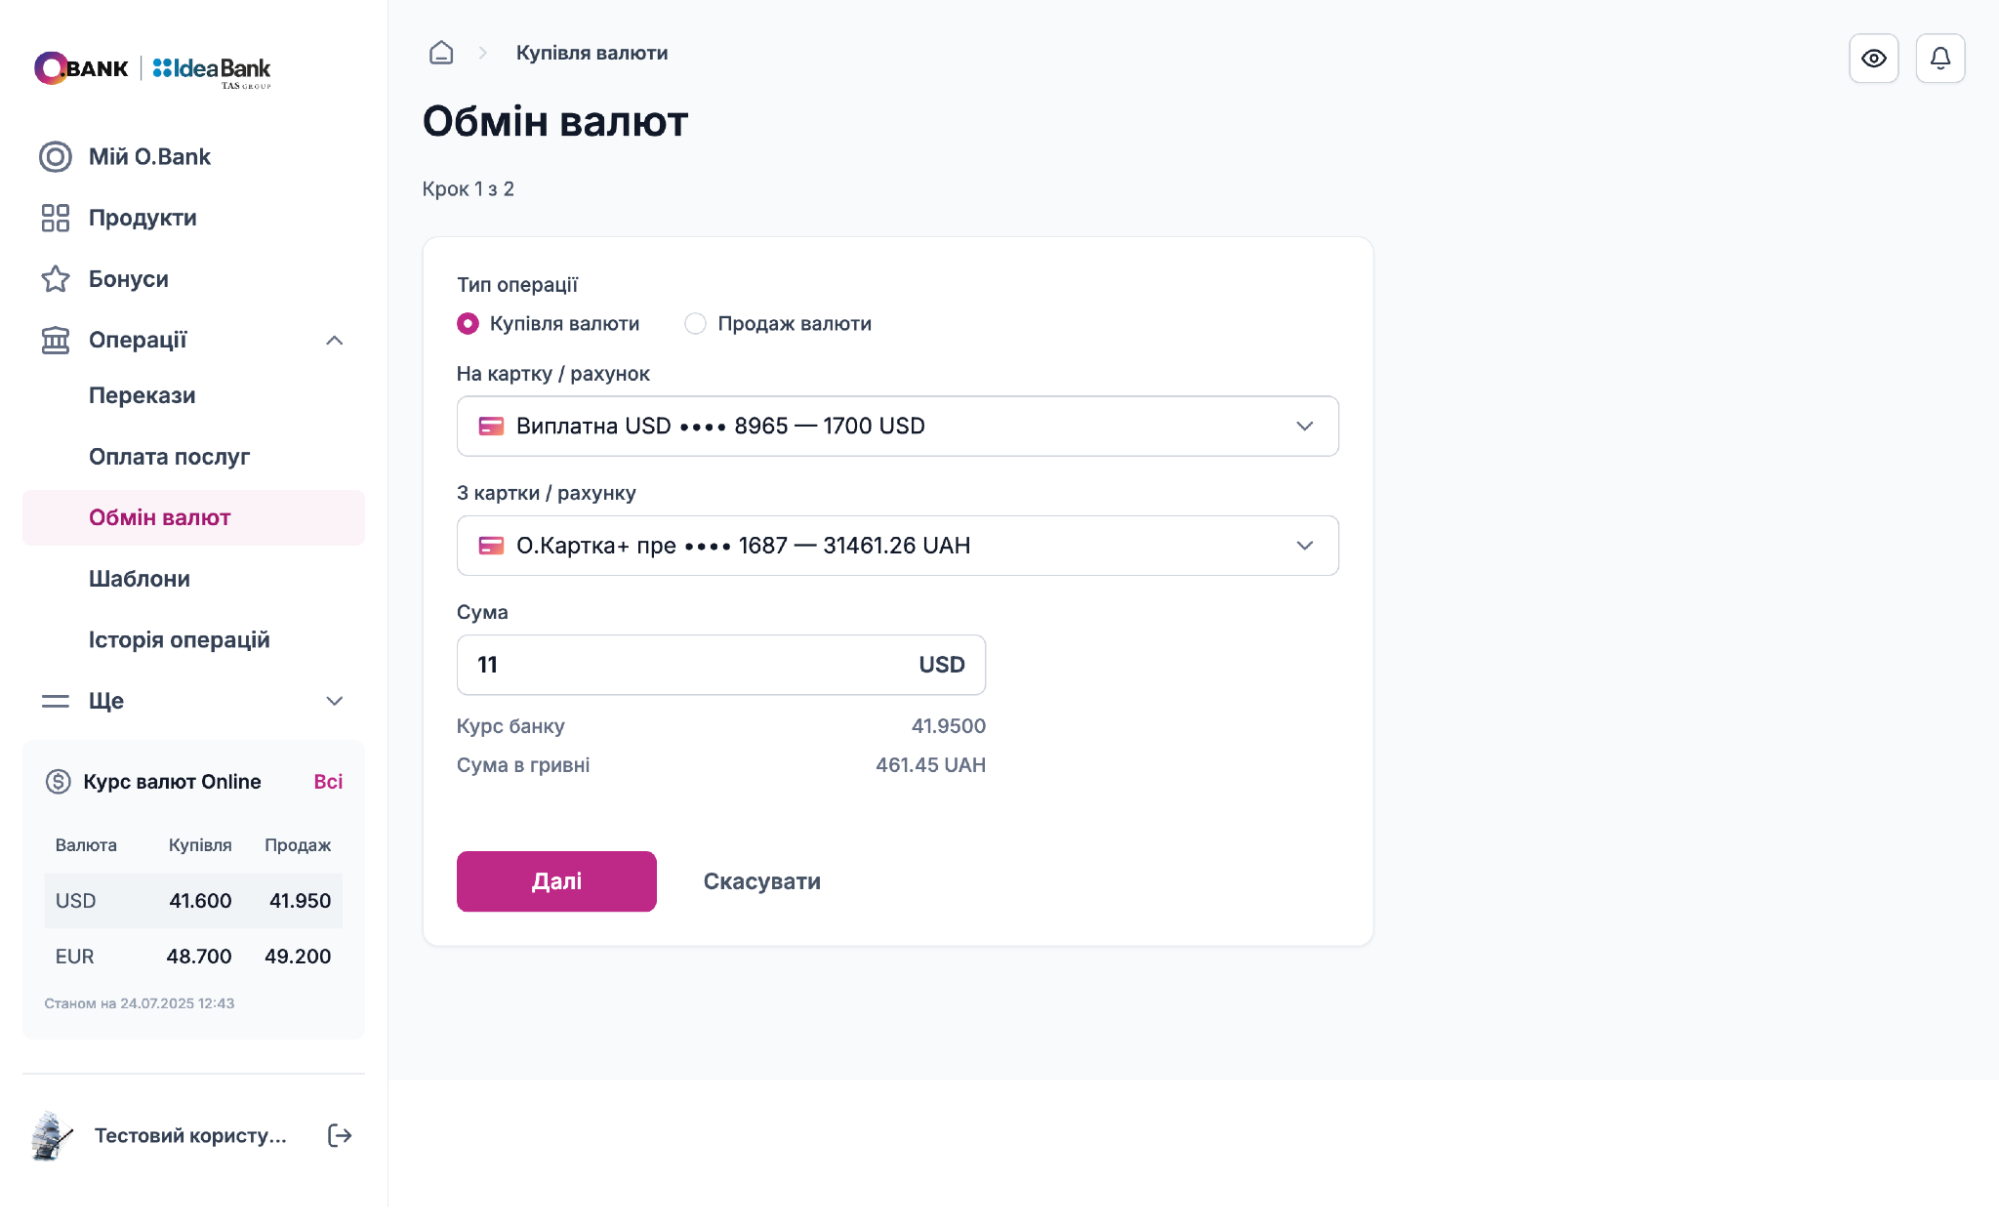Select Купівля валюти radio button
The image size is (1999, 1208).
468,324
